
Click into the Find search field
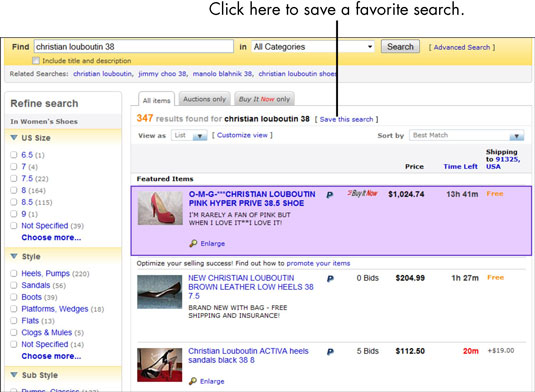[x=134, y=46]
